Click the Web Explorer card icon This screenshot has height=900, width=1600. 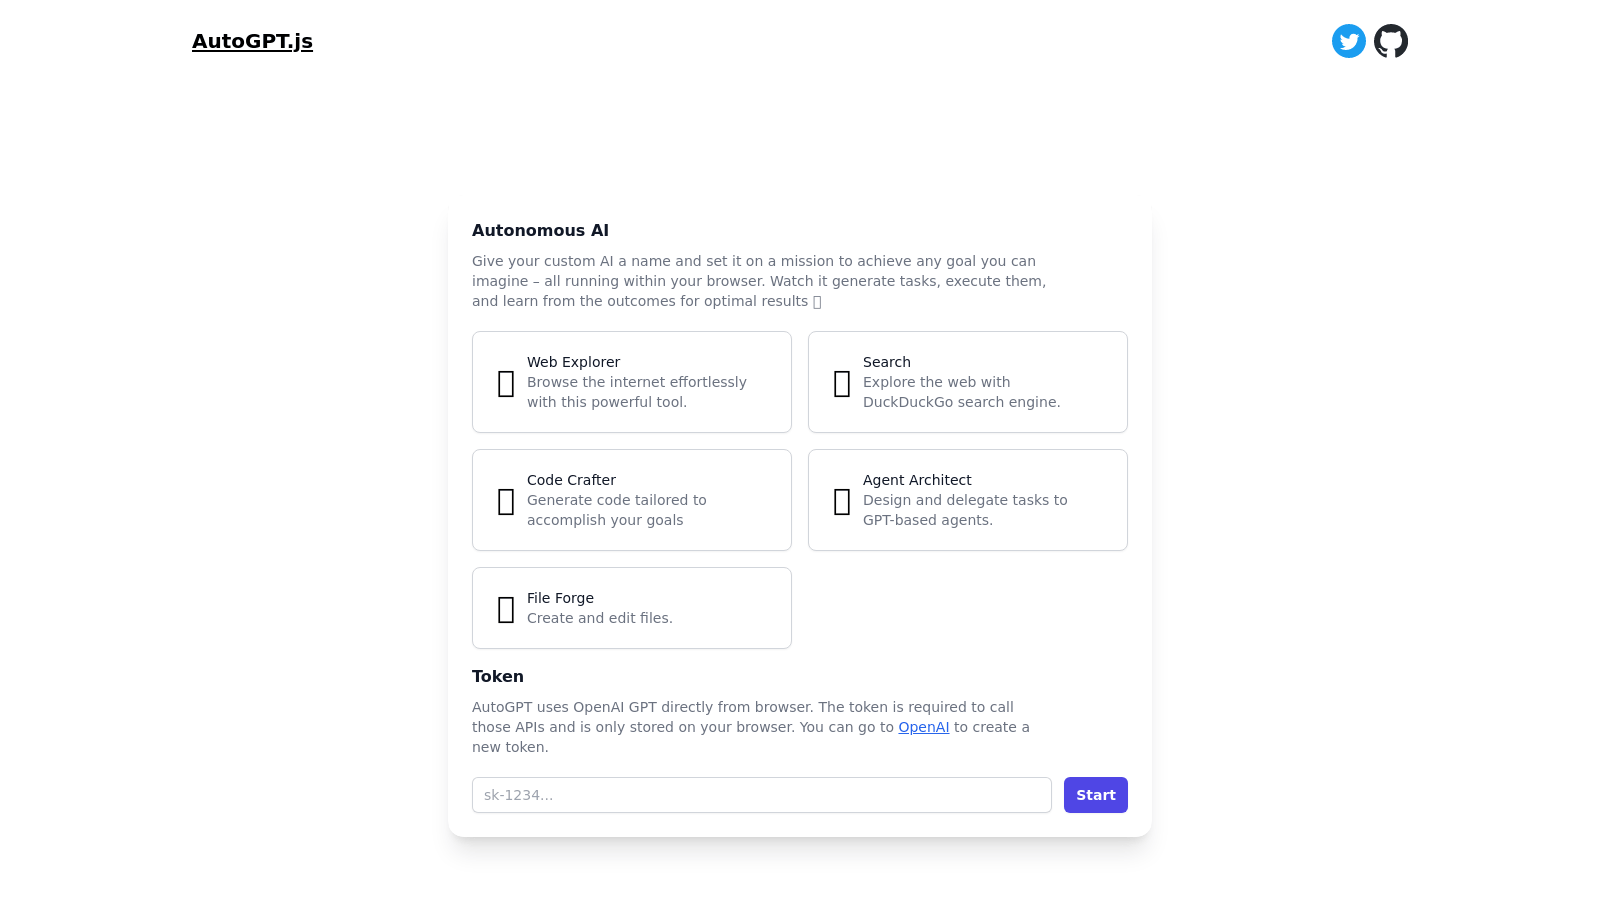[x=506, y=383]
